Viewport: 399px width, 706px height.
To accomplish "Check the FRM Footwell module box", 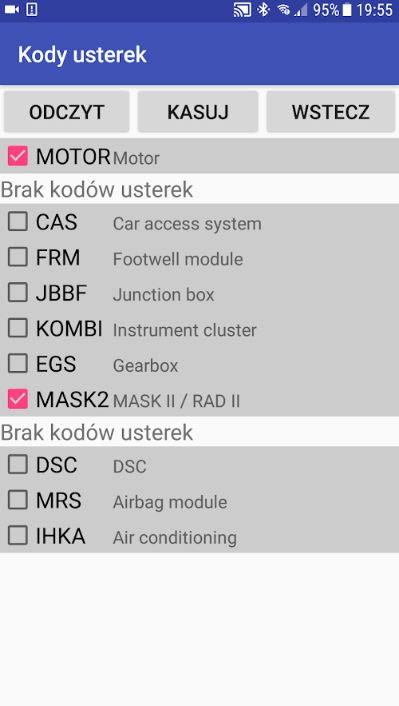I will pos(18,257).
